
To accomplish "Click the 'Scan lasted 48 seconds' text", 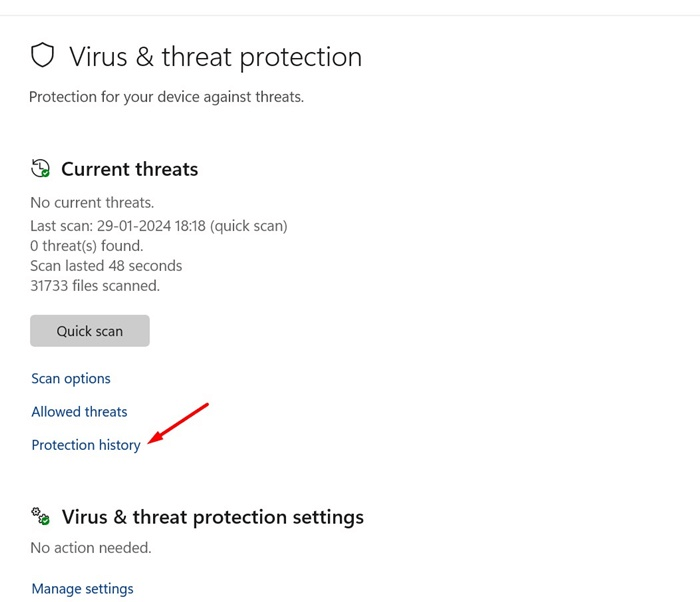I will (106, 266).
